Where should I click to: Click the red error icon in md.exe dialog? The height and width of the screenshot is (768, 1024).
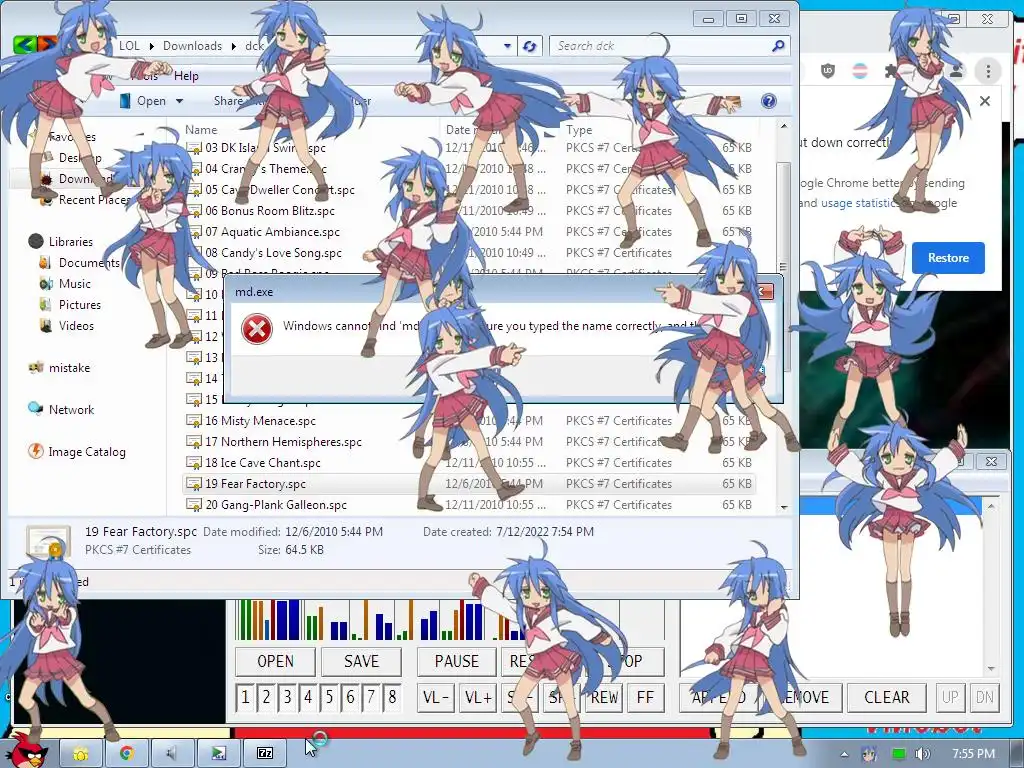pyautogui.click(x=256, y=328)
